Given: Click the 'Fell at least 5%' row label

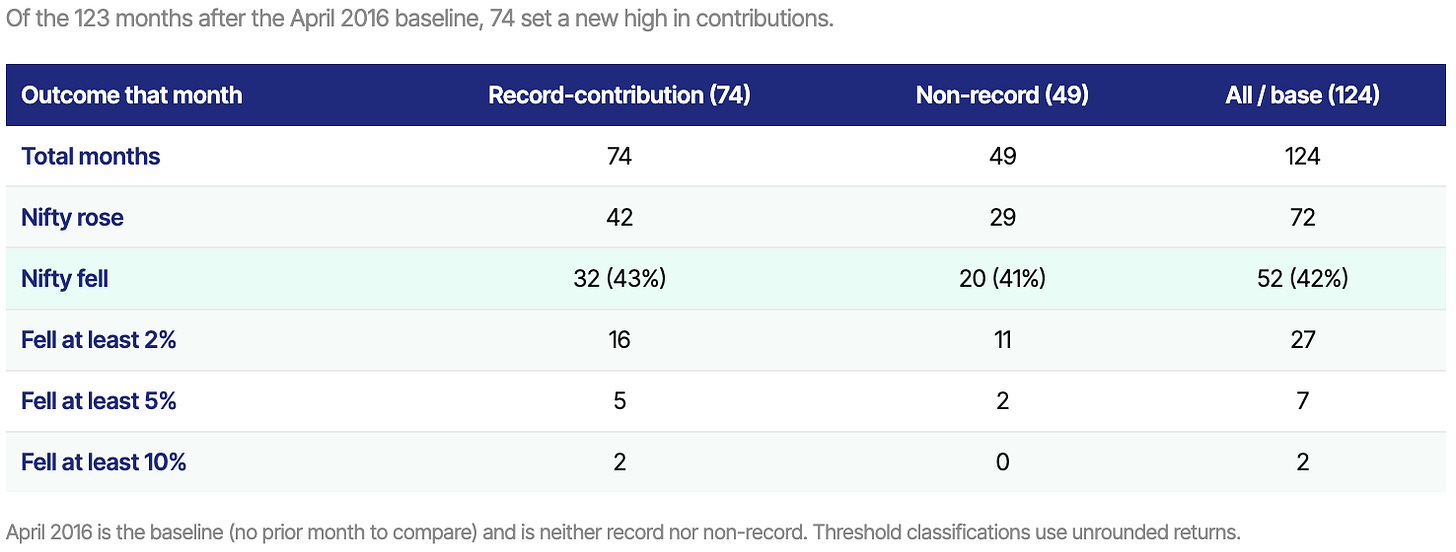Looking at the screenshot, I should click(x=99, y=400).
